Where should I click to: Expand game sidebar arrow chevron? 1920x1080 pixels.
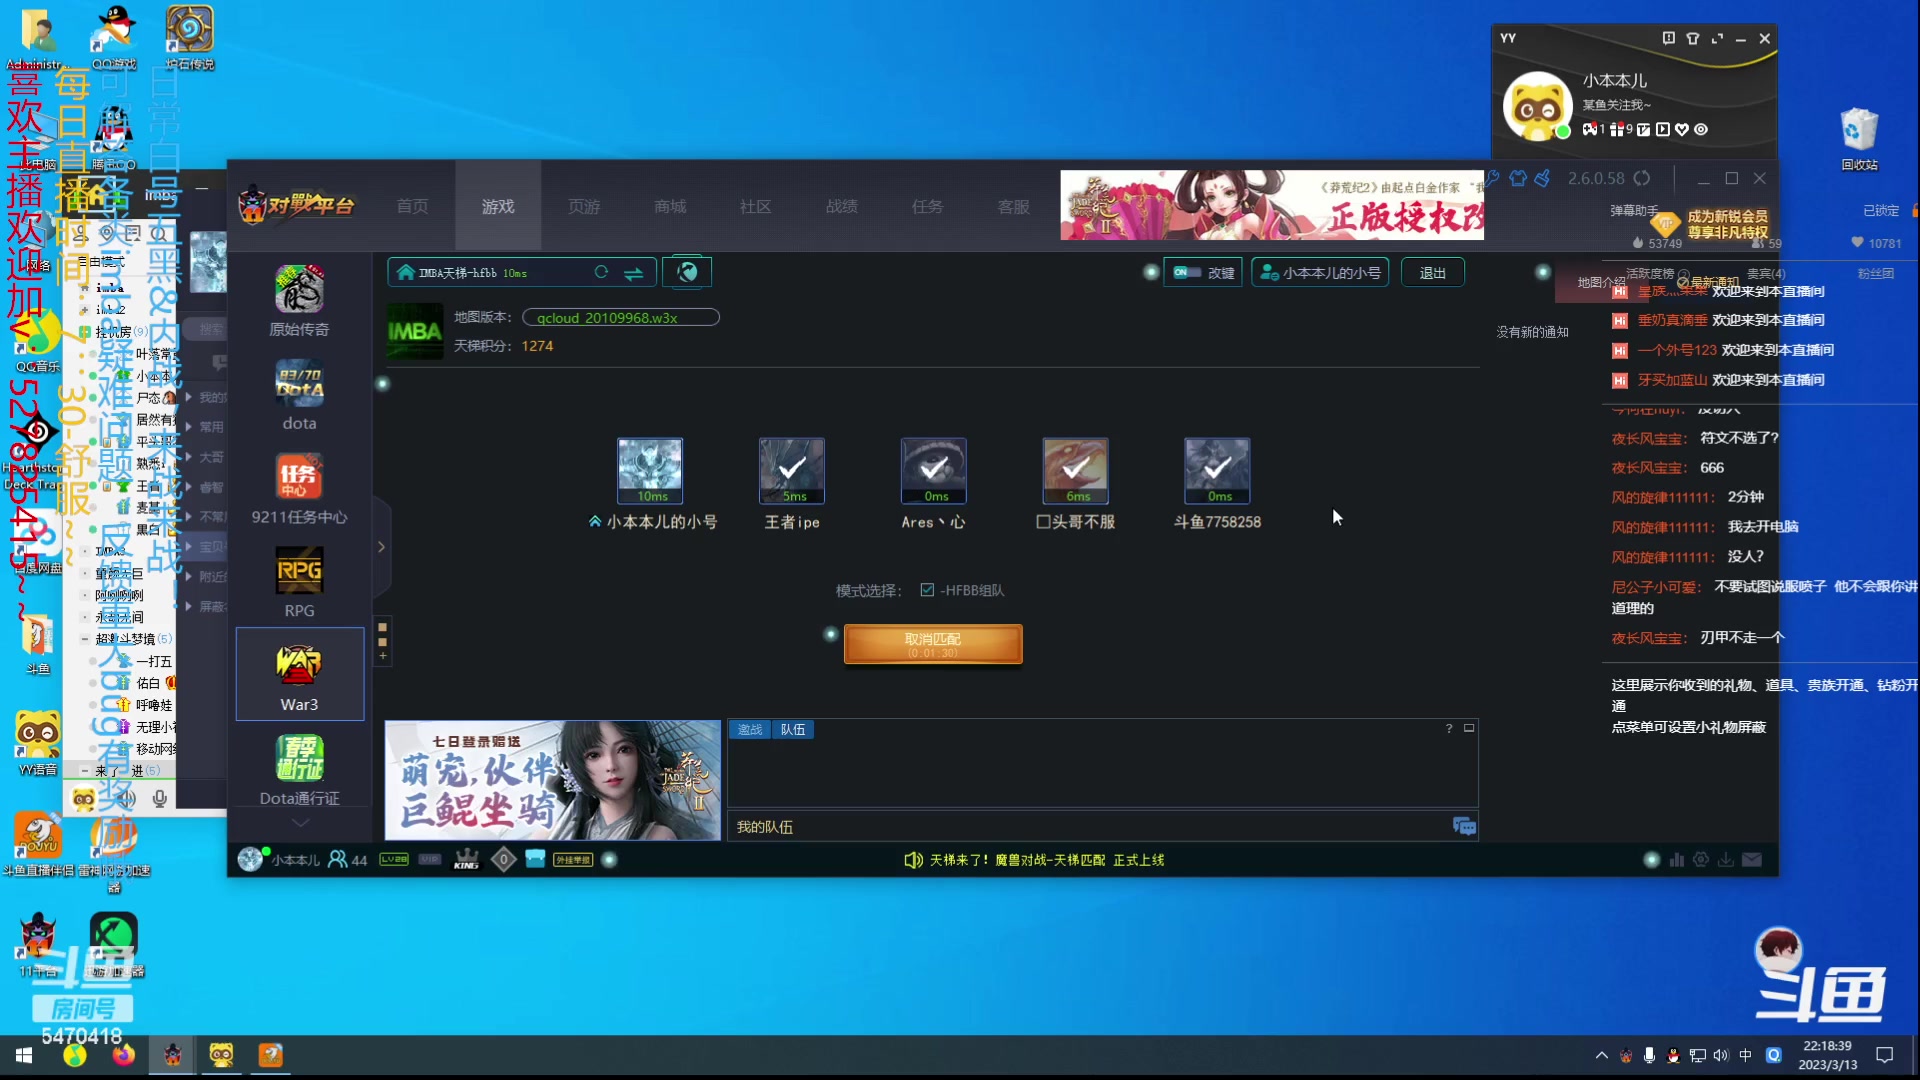pos(381,547)
